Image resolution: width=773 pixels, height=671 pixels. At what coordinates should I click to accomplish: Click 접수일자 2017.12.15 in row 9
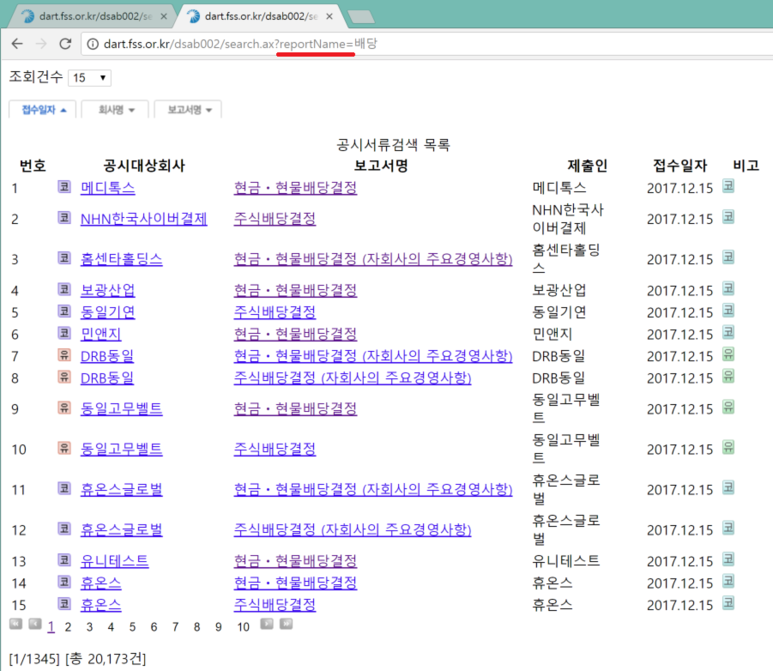coord(680,409)
